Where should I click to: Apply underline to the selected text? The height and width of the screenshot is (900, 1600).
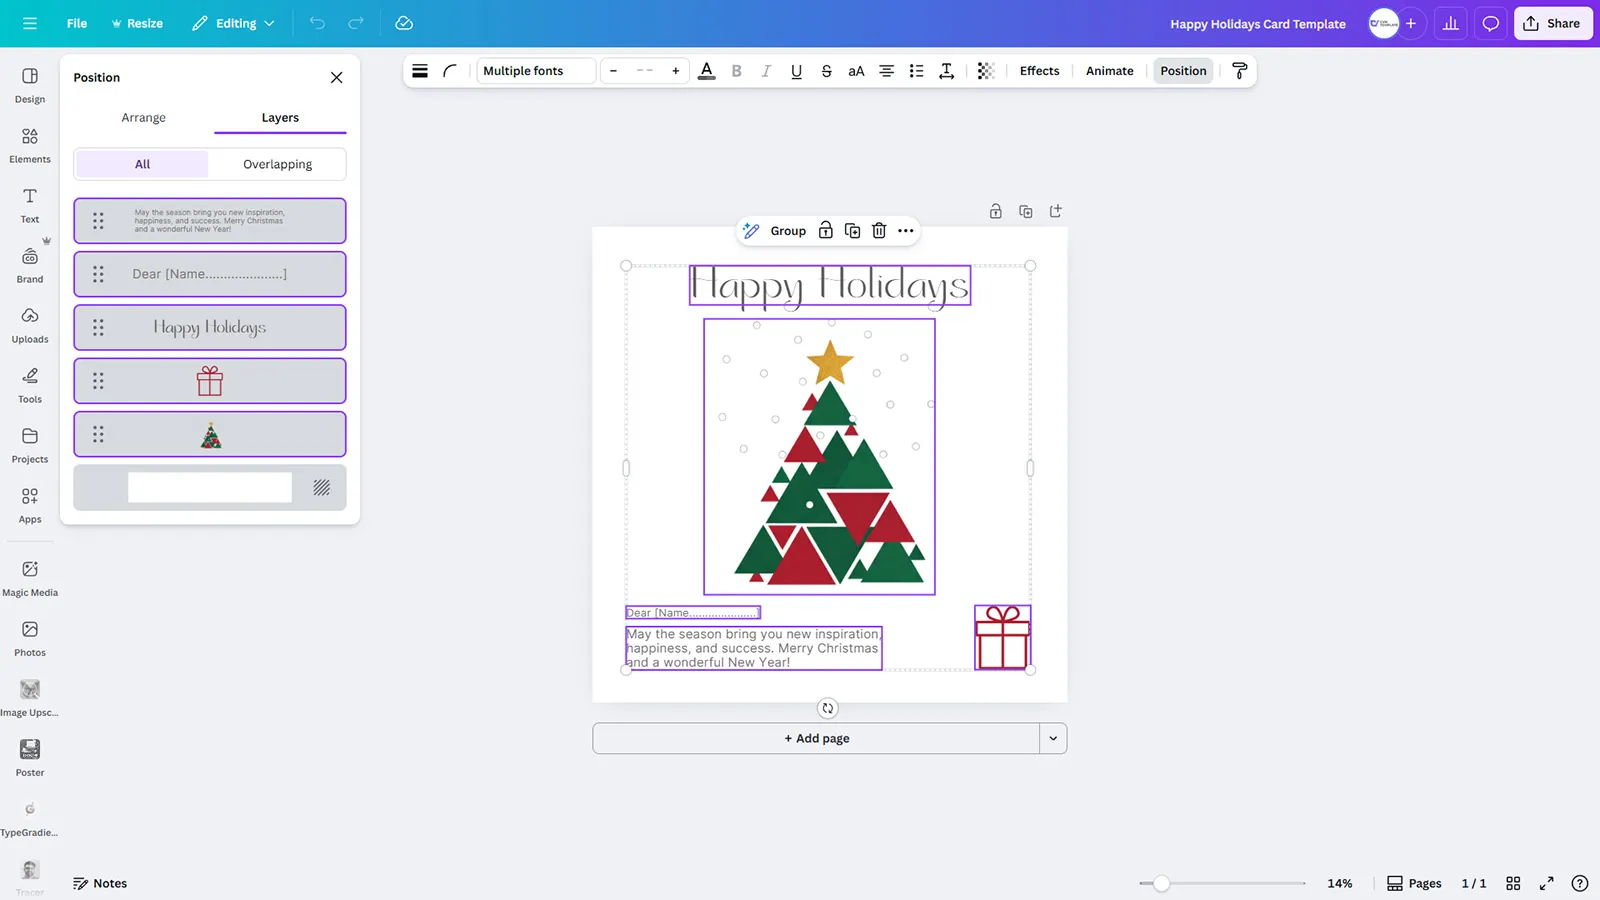(x=796, y=71)
